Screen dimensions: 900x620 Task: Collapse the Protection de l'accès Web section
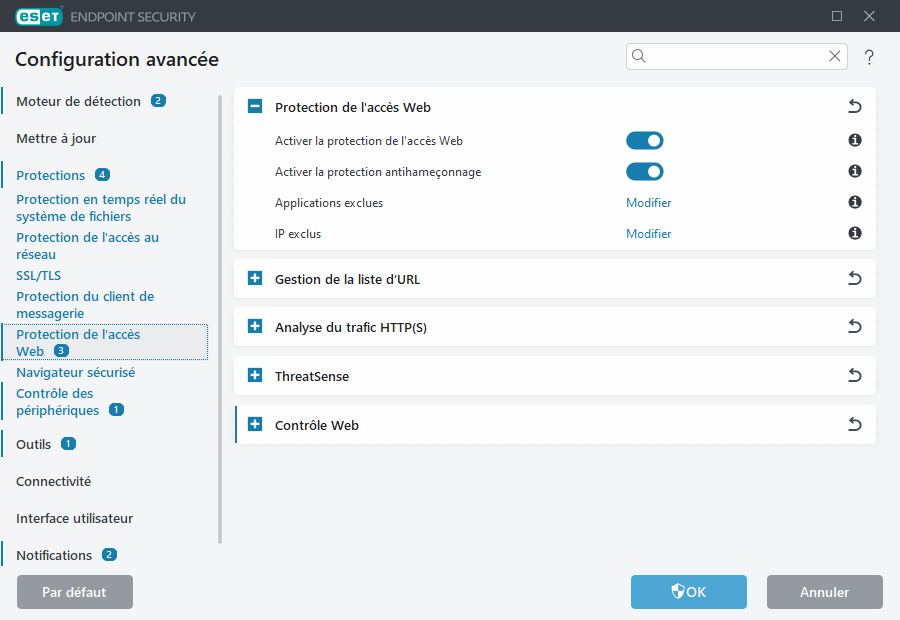pyautogui.click(x=254, y=106)
